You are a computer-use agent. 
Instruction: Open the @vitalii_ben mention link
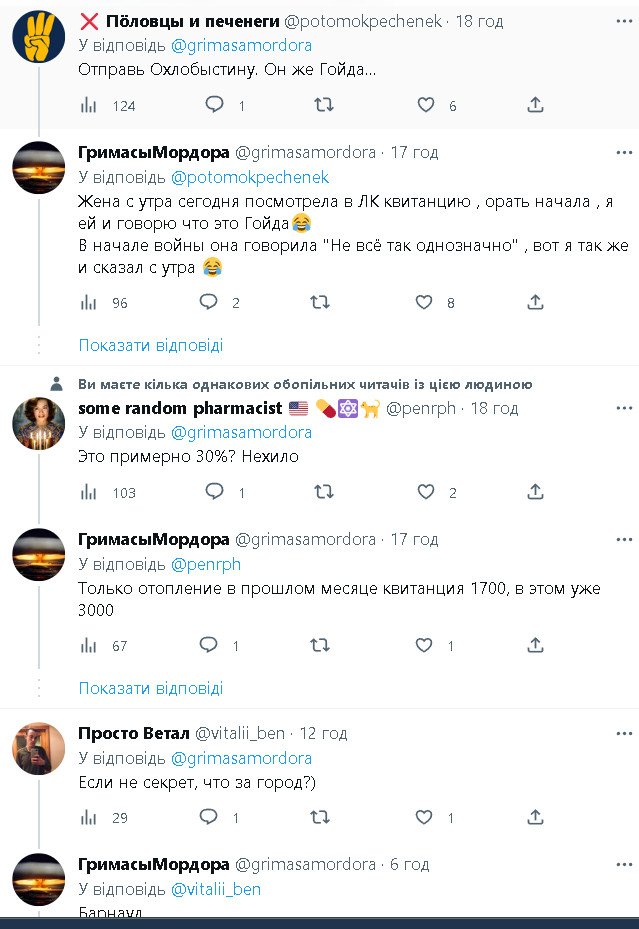[x=216, y=889]
